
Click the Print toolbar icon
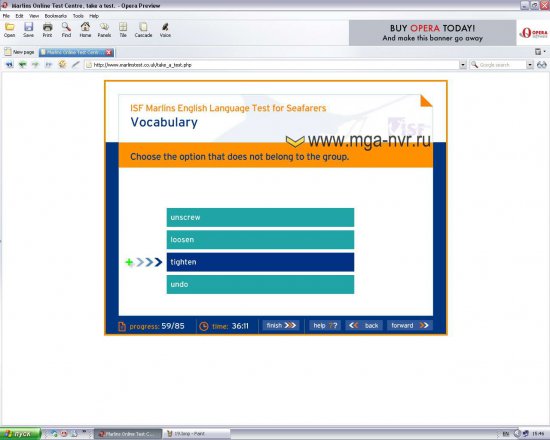tap(47, 27)
